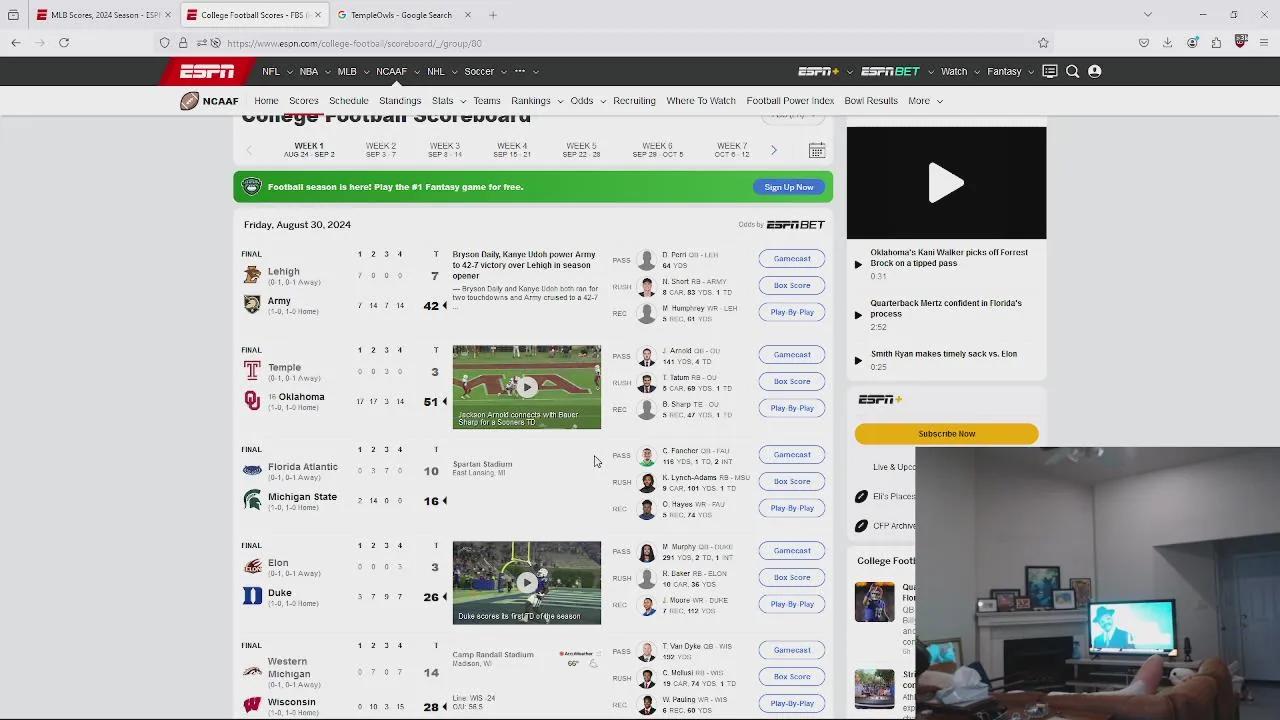The width and height of the screenshot is (1280, 720).
Task: Select Week 5 on the scoreboard
Action: coord(581,150)
